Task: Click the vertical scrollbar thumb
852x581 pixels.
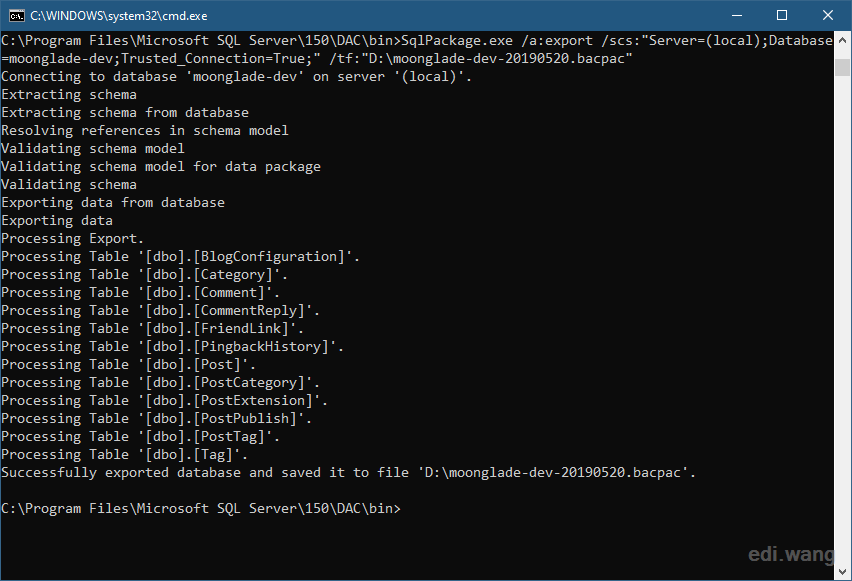Action: point(842,67)
